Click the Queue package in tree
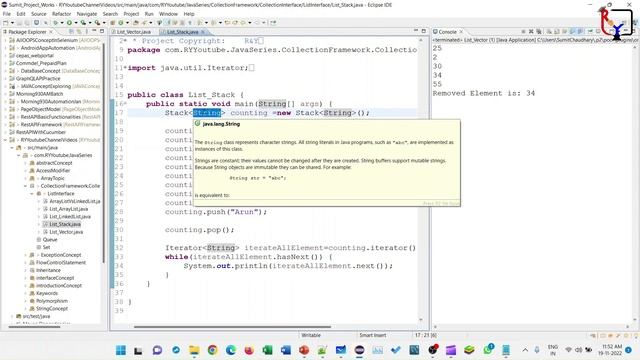 (x=50, y=240)
